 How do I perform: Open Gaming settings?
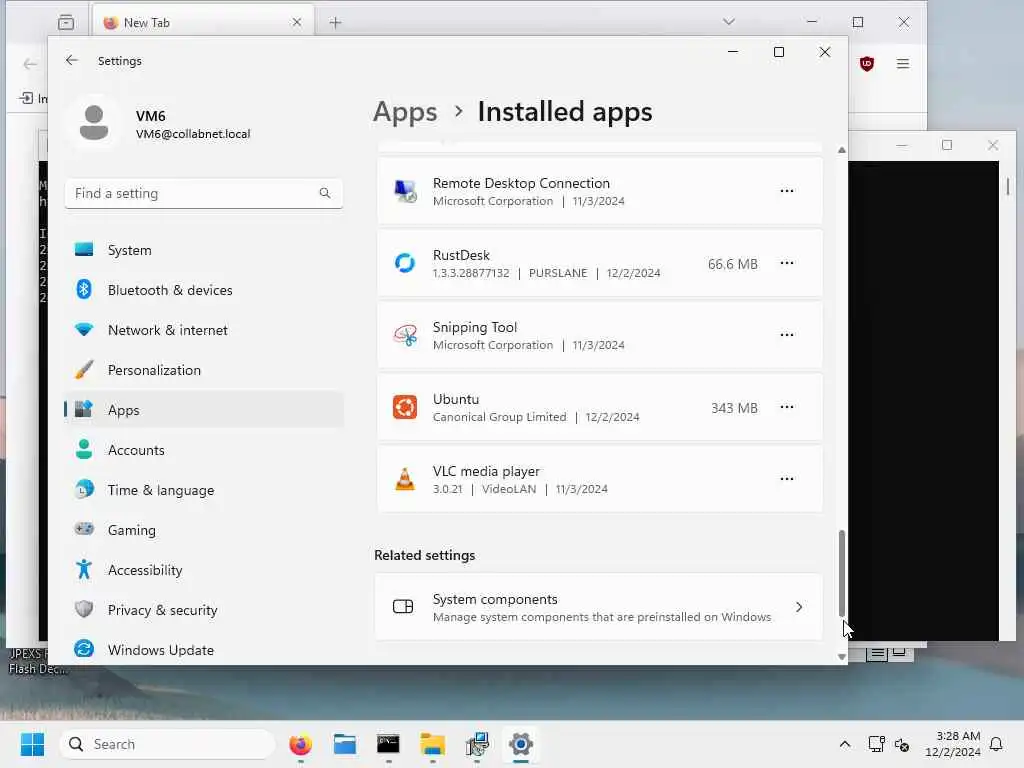click(204, 530)
